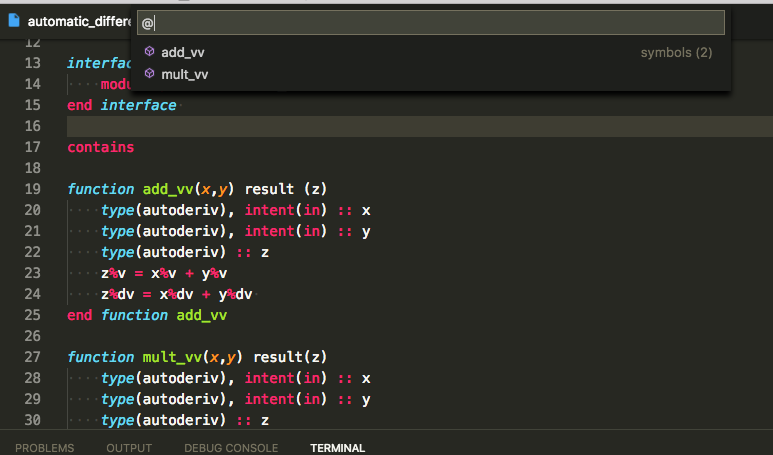Click end function add_vv line
773x455 pixels.
(x=147, y=315)
